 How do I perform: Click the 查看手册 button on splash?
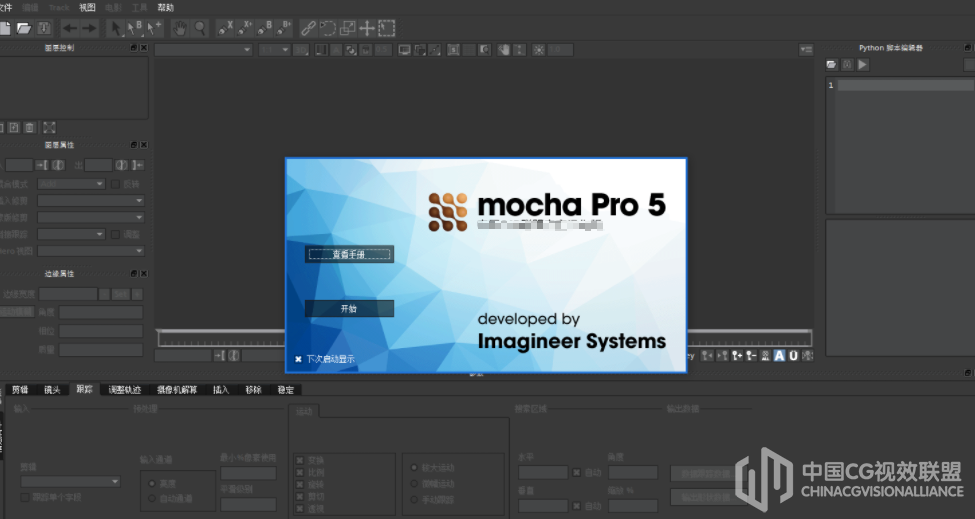click(x=349, y=254)
